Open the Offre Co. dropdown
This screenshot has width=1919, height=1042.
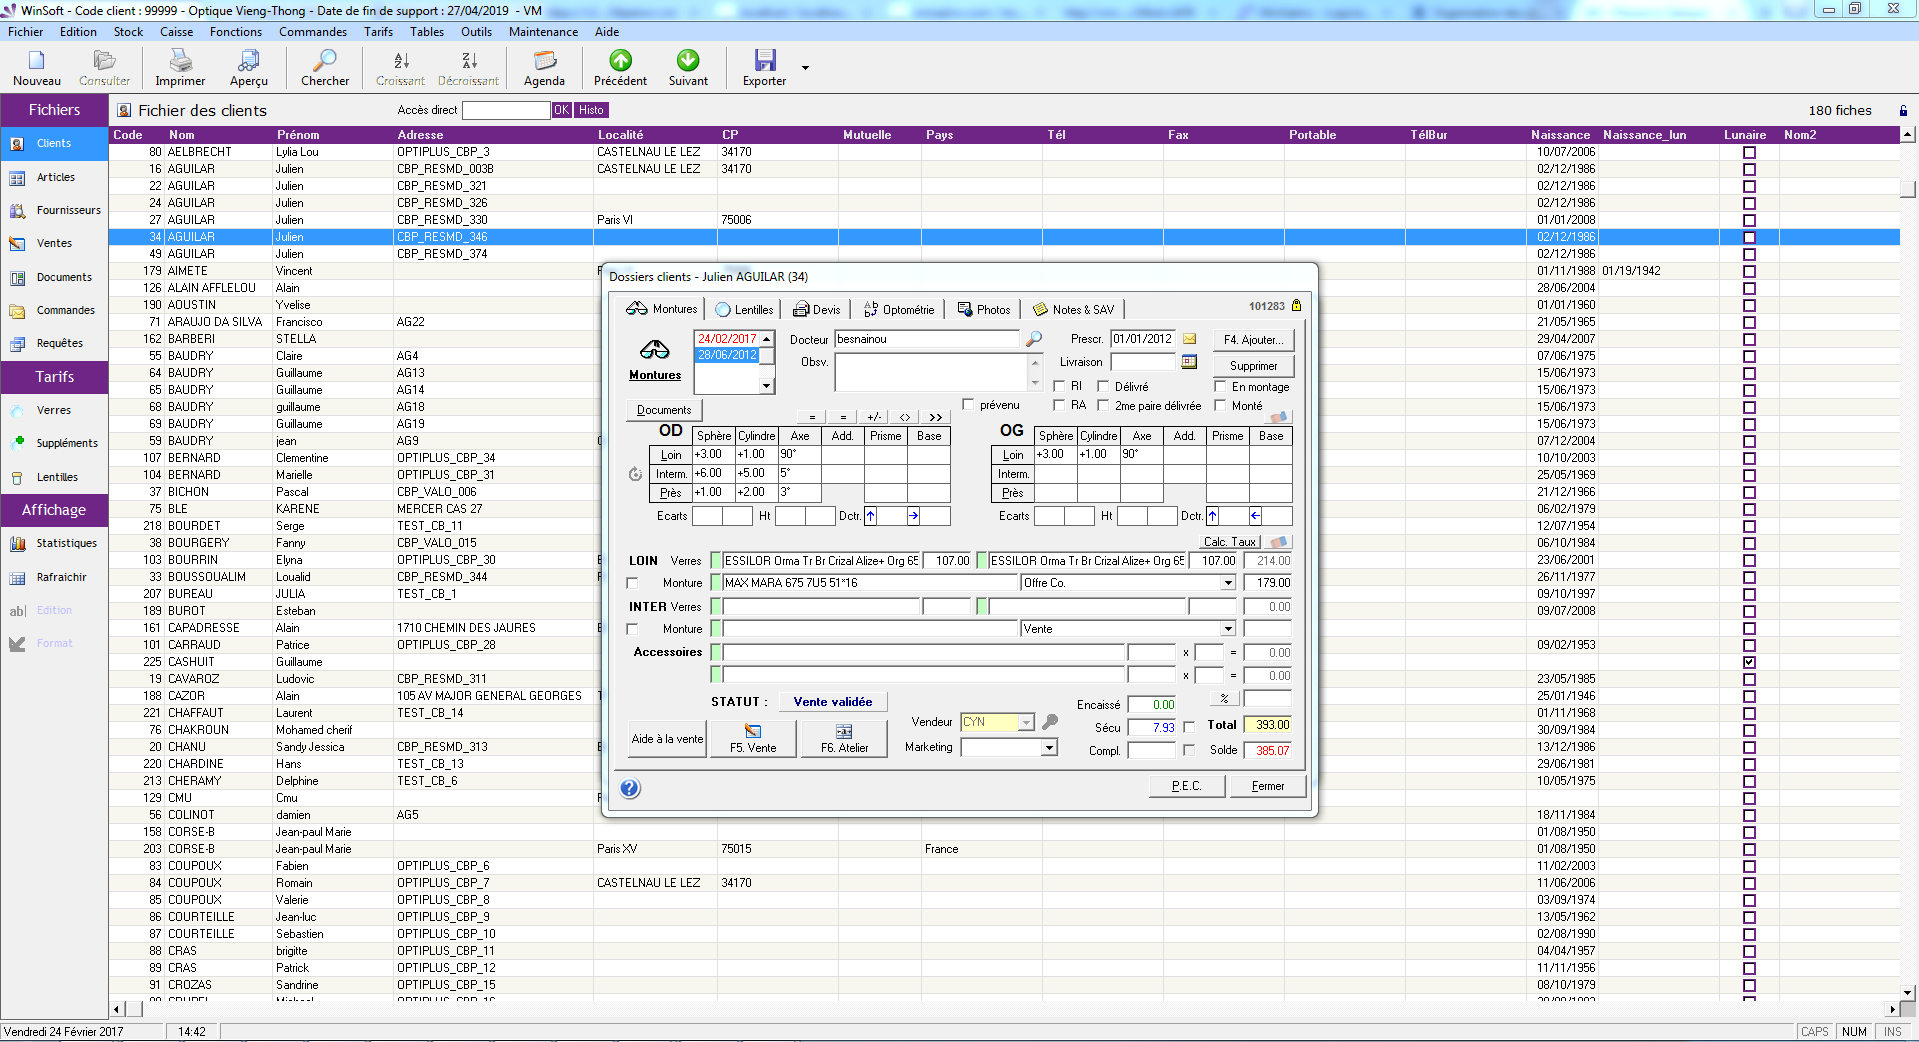1228,583
